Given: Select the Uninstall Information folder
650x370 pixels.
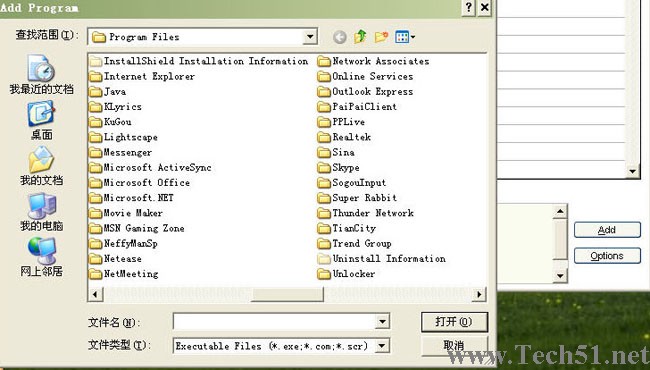Looking at the screenshot, I should [381, 259].
